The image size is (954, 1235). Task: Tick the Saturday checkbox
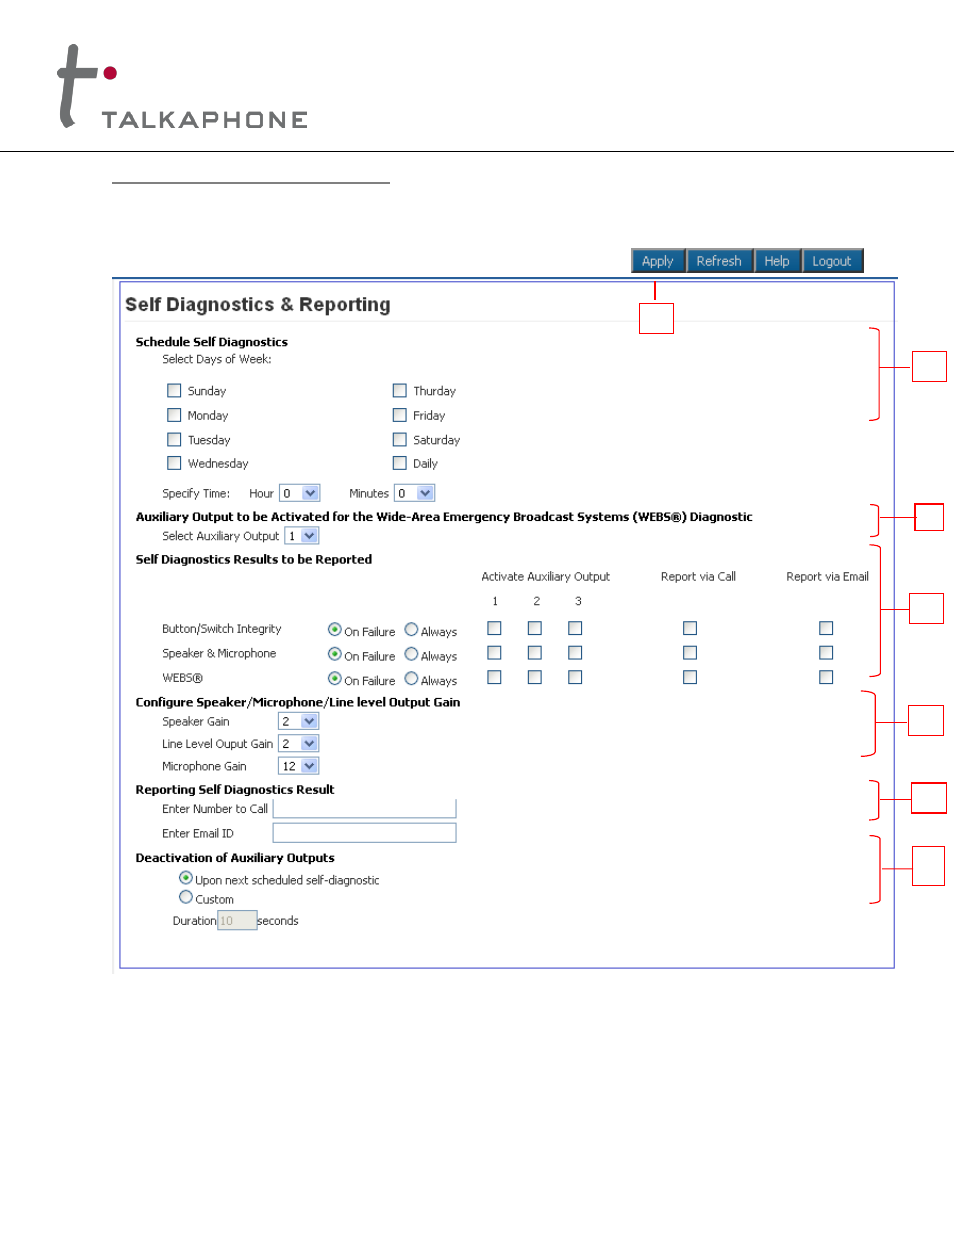point(400,440)
